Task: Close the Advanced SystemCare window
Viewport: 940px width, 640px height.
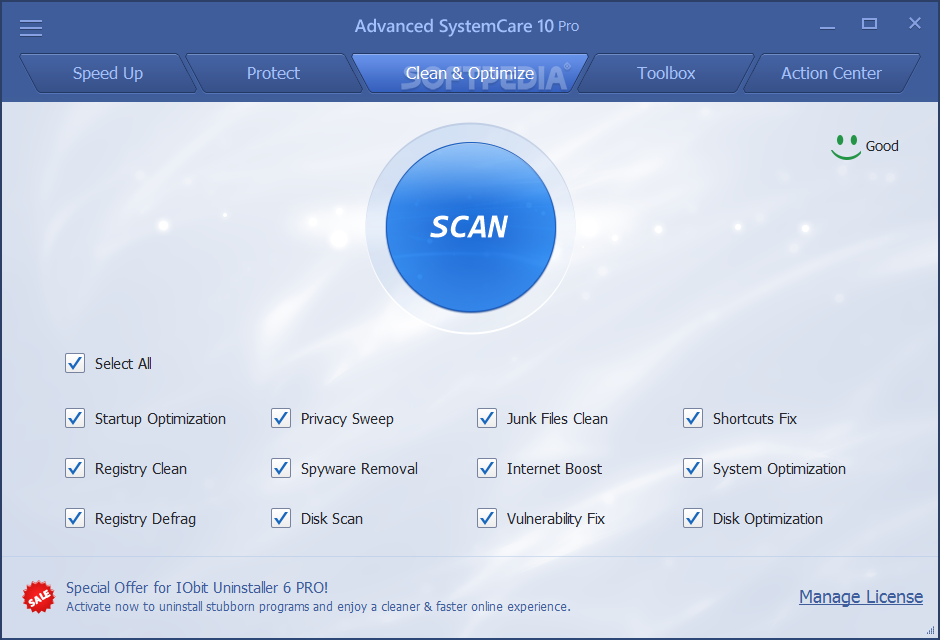Action: point(914,23)
